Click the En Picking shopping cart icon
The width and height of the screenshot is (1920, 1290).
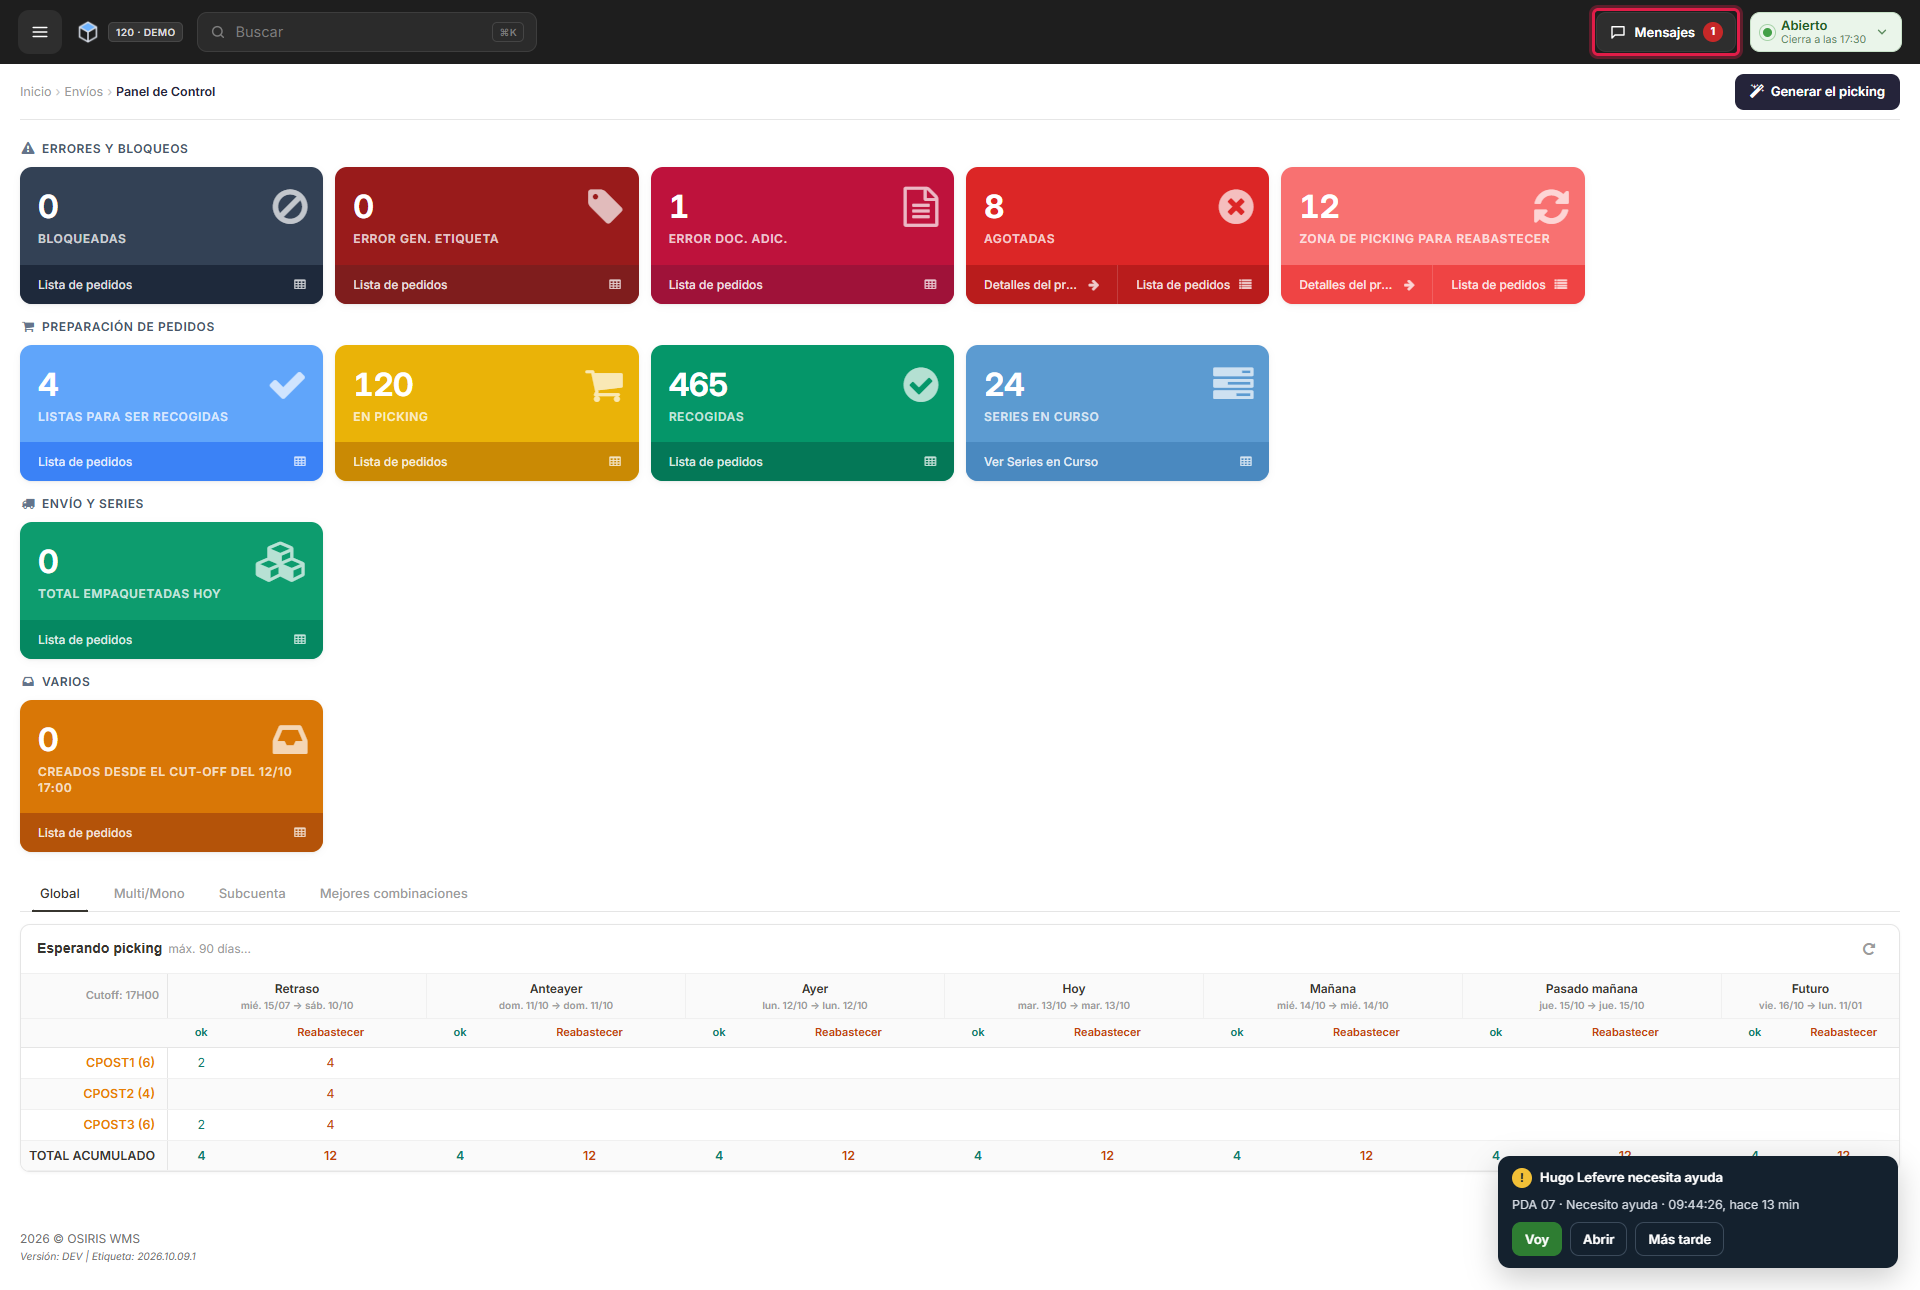coord(604,385)
